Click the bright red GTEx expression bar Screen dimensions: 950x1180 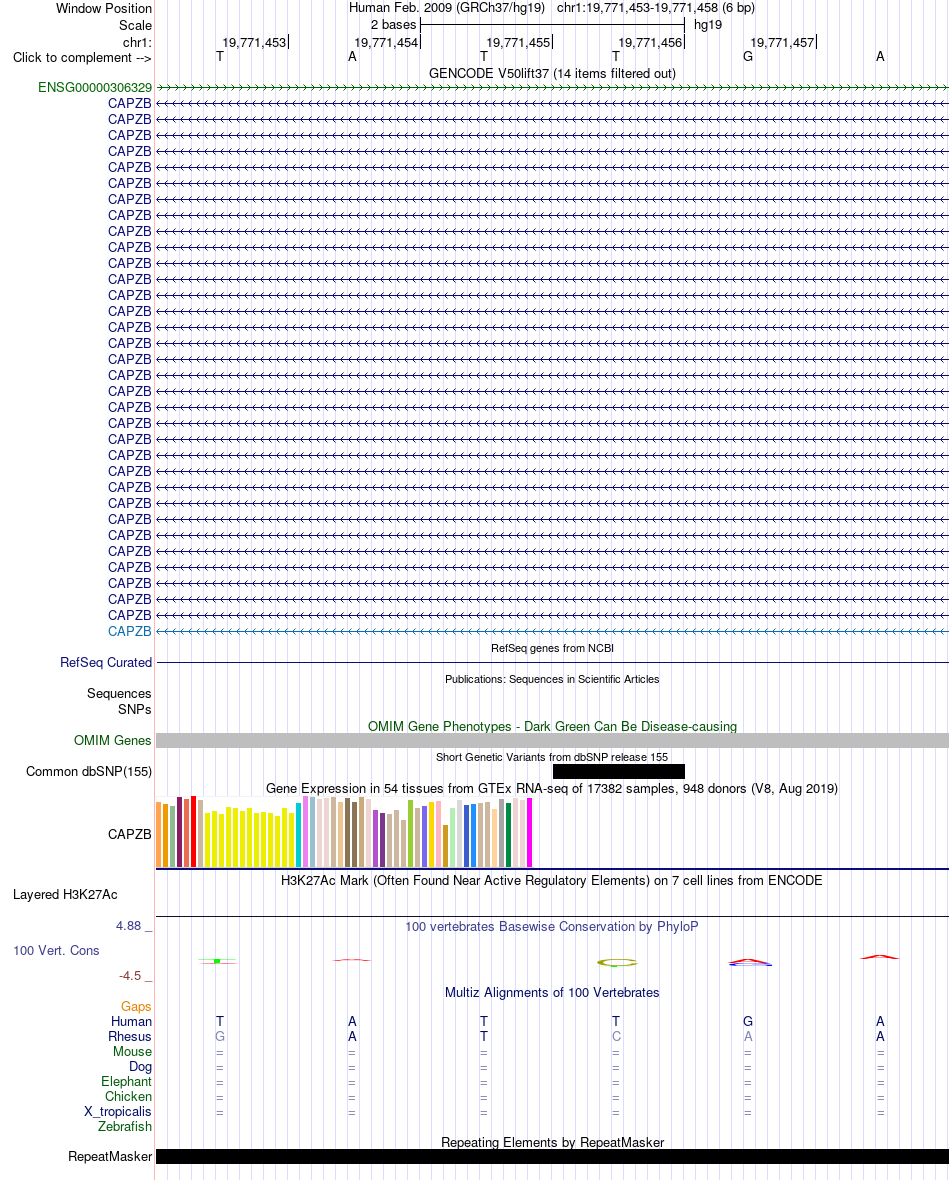tap(193, 832)
